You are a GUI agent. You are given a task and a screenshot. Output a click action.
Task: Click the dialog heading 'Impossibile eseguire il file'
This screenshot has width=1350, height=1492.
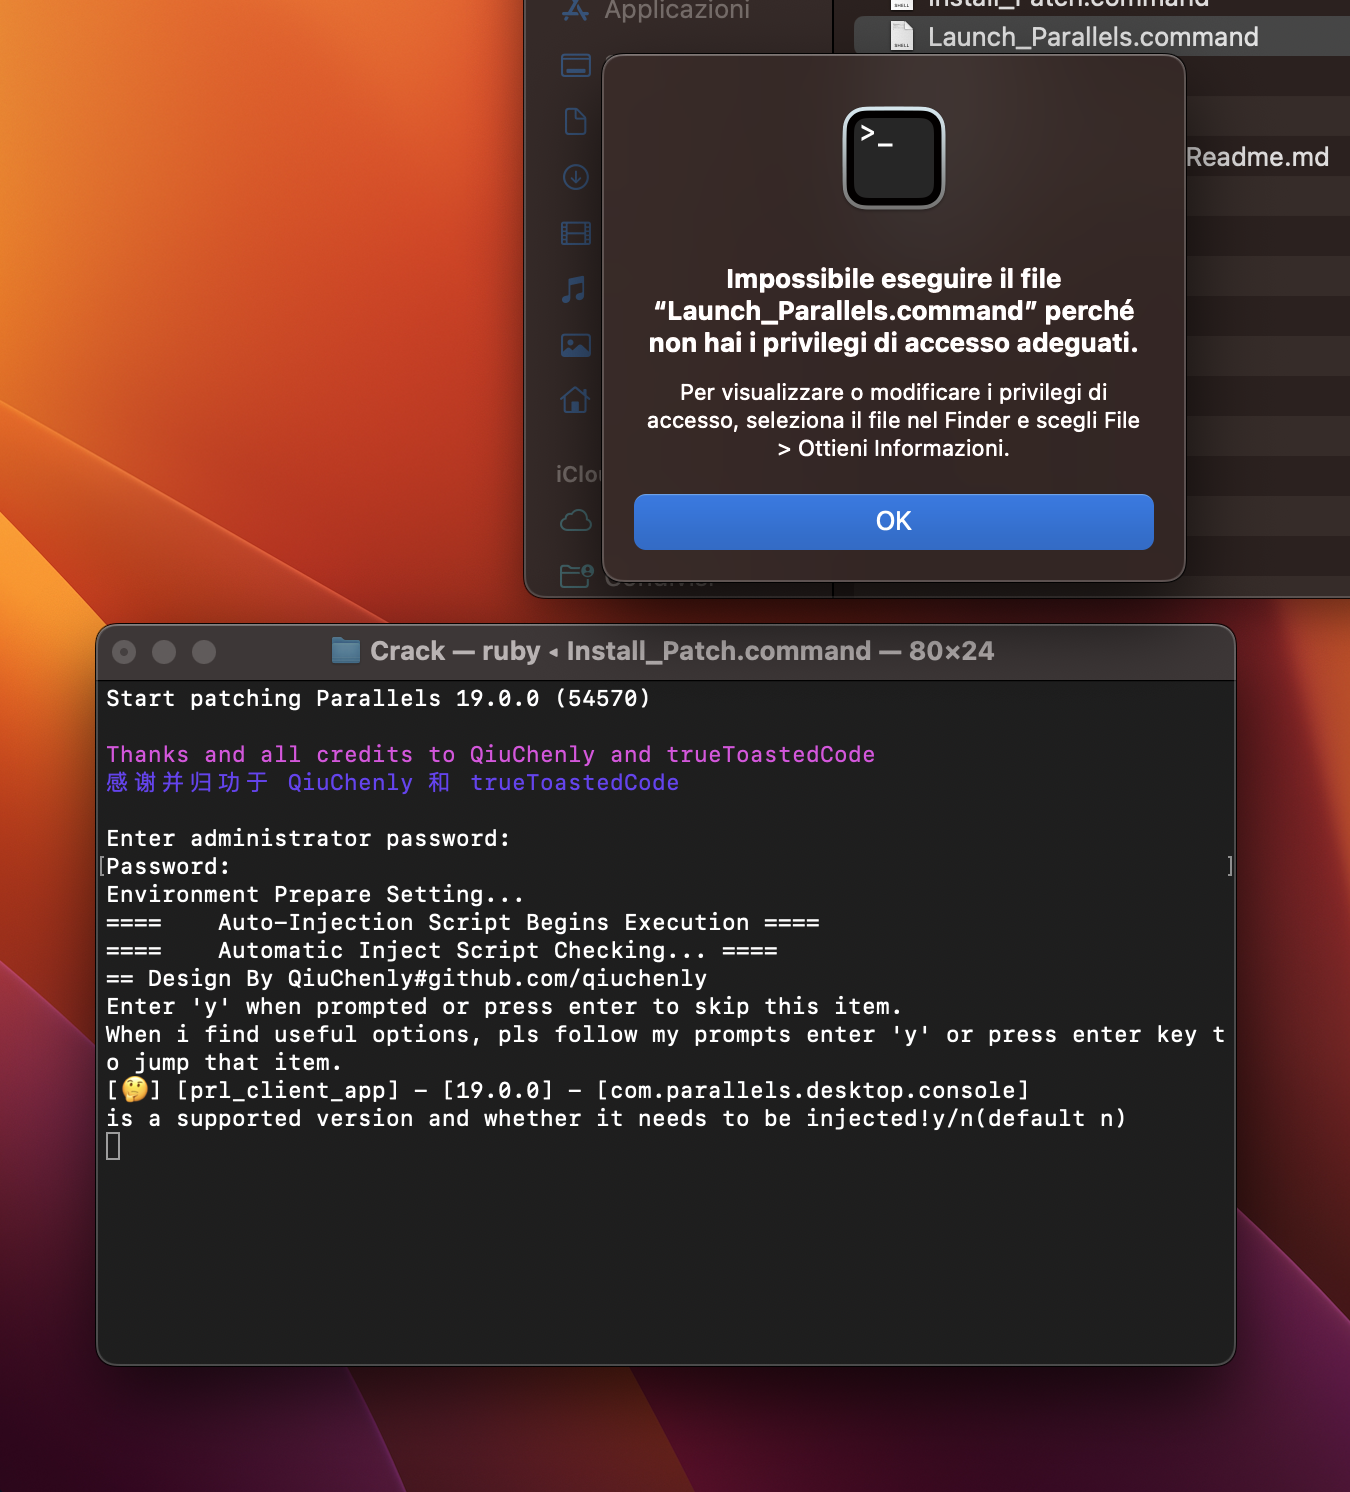point(893,310)
